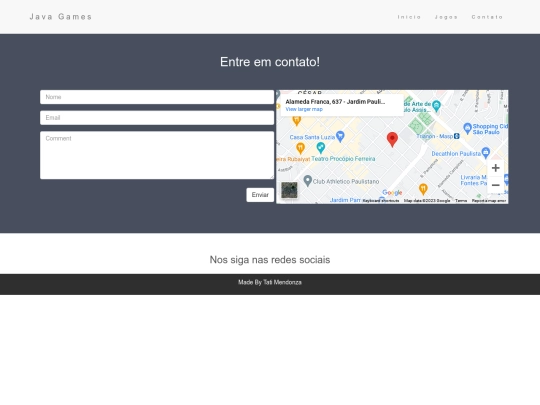Select the Teatro Procópio Ferreira marker
Viewport: 540px width, 405px height.
pos(321,148)
